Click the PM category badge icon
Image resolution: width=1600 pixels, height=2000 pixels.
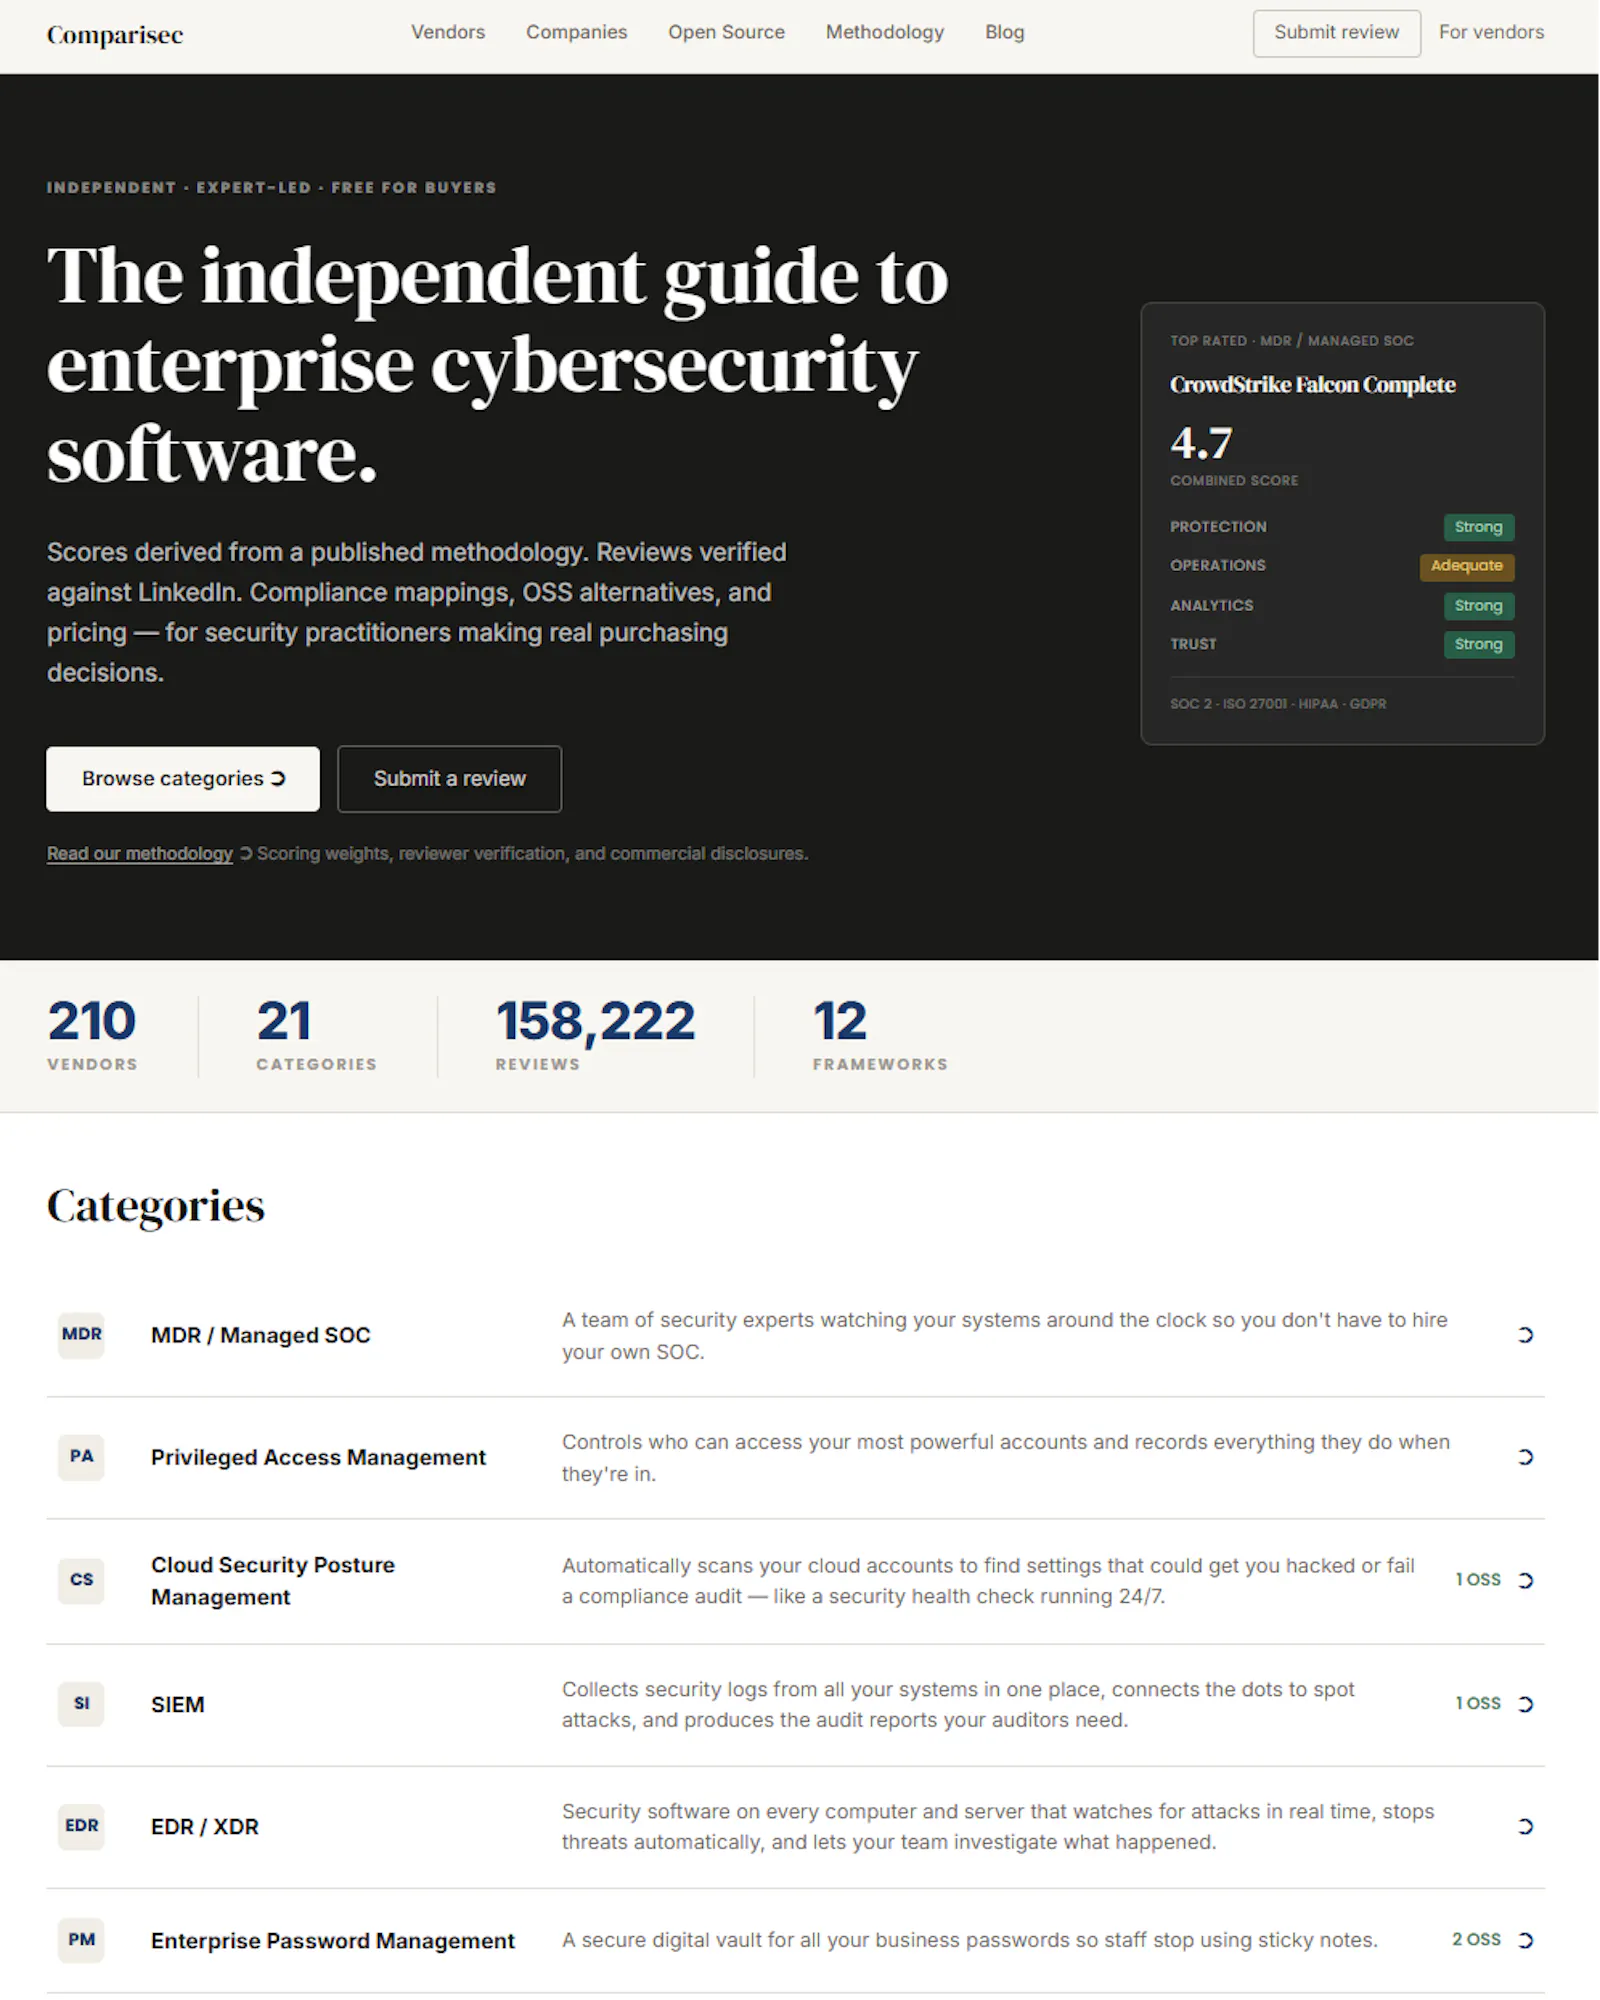(x=82, y=1940)
